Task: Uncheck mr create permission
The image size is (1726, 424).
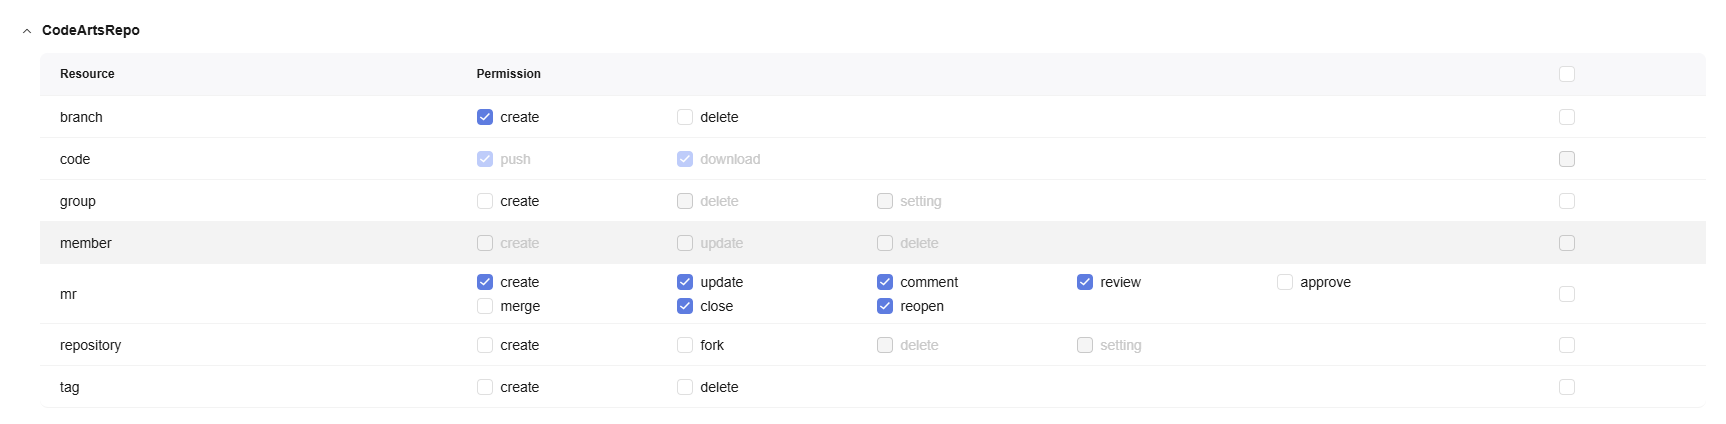Action: [485, 282]
